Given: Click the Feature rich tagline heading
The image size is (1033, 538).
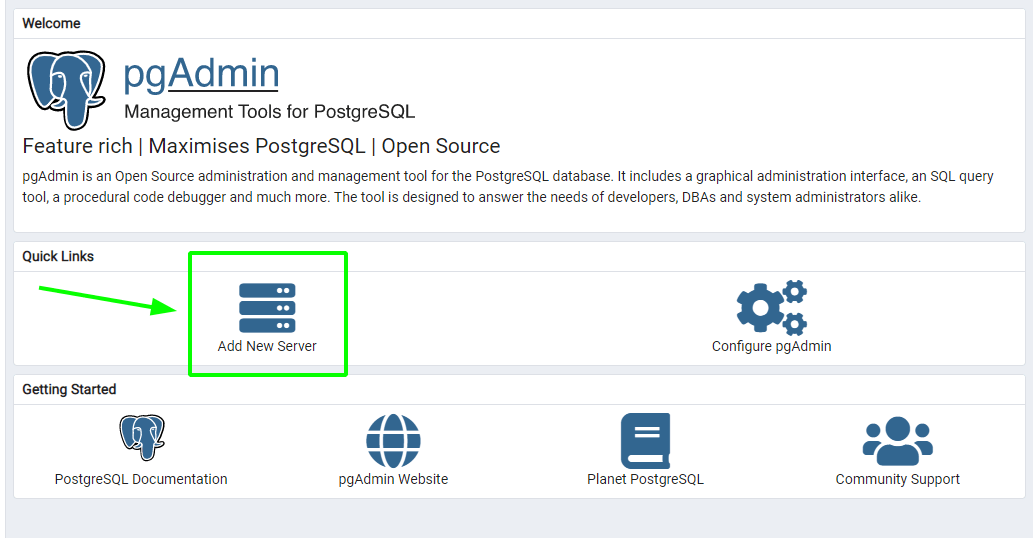Looking at the screenshot, I should point(261,146).
